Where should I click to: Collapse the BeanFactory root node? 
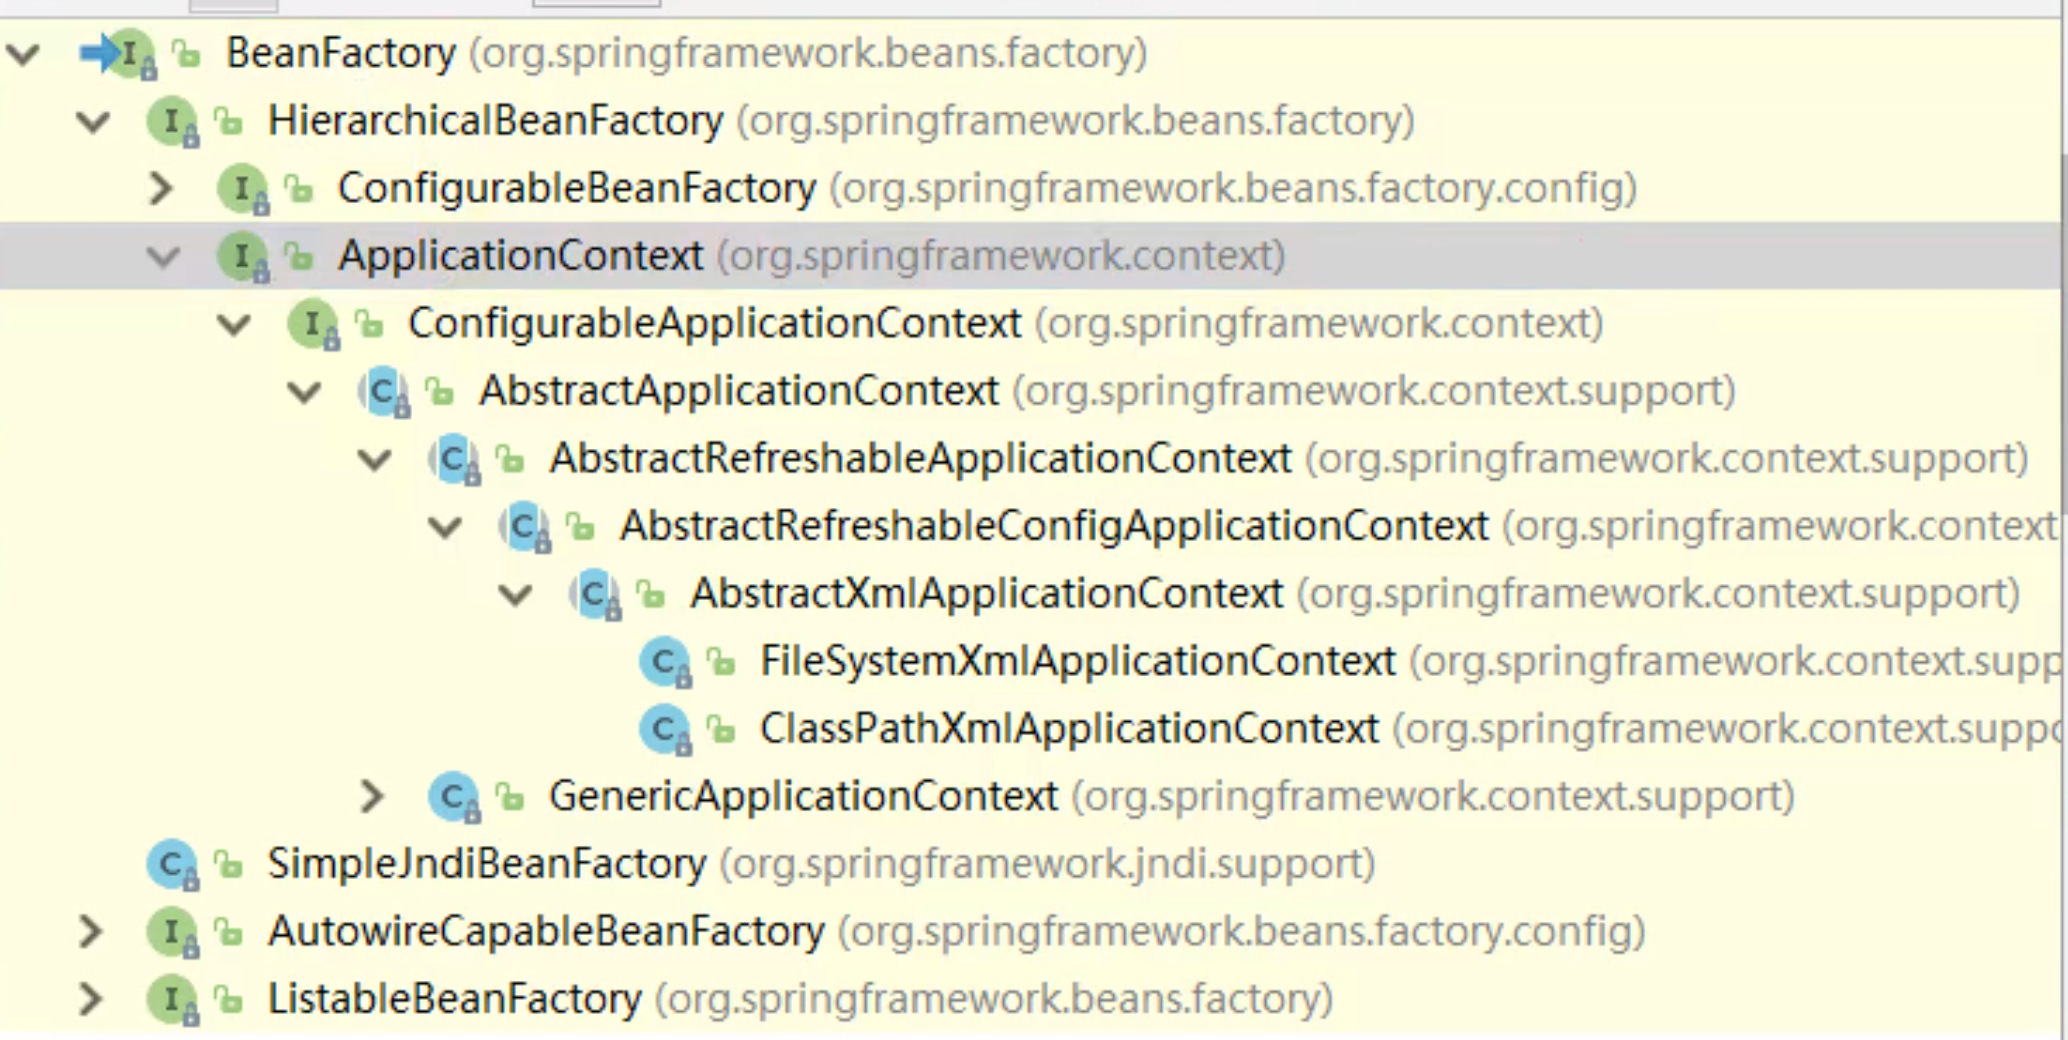point(24,53)
